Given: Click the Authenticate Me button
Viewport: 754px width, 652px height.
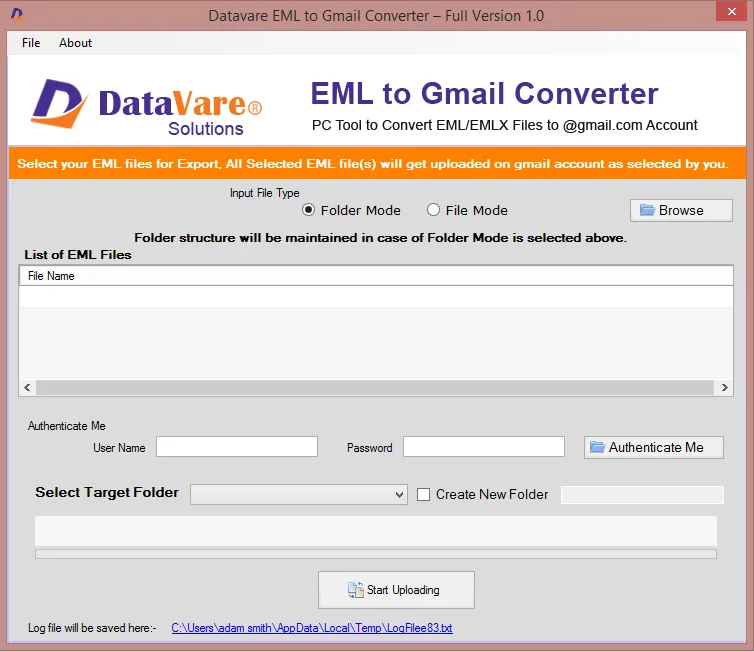Looking at the screenshot, I should (x=653, y=447).
